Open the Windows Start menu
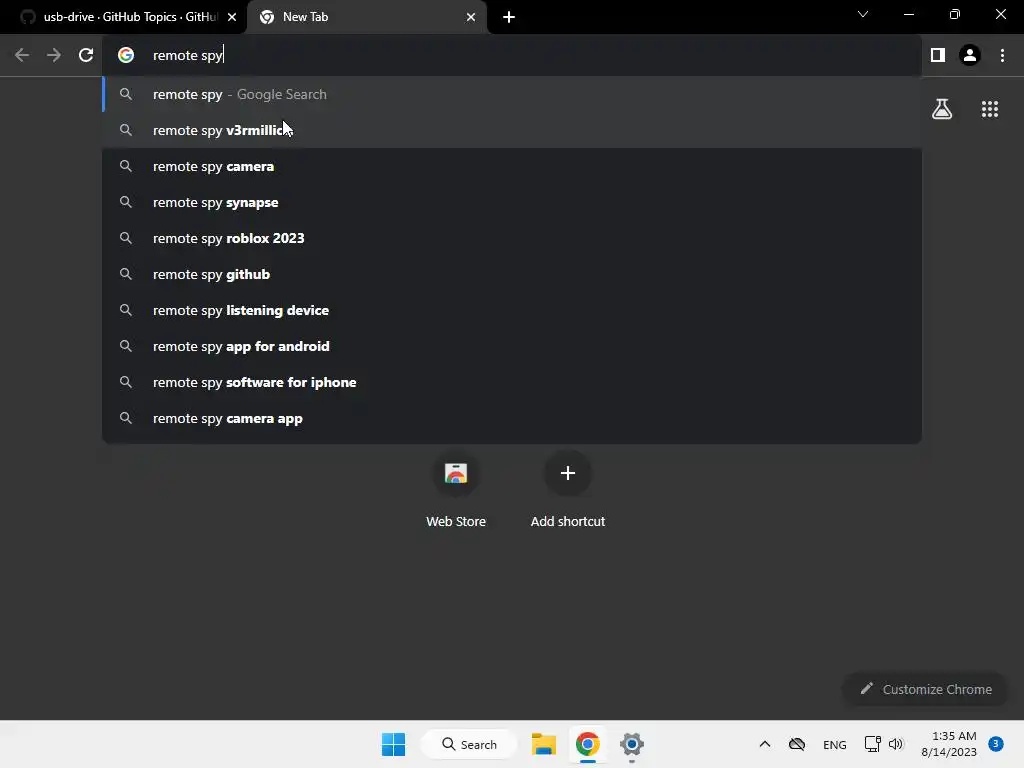 pos(393,744)
